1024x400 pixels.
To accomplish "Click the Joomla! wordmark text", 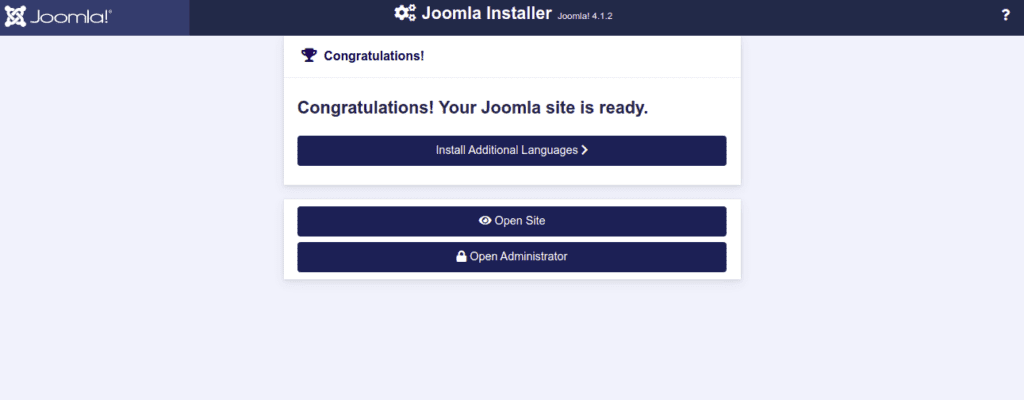I will [x=70, y=18].
